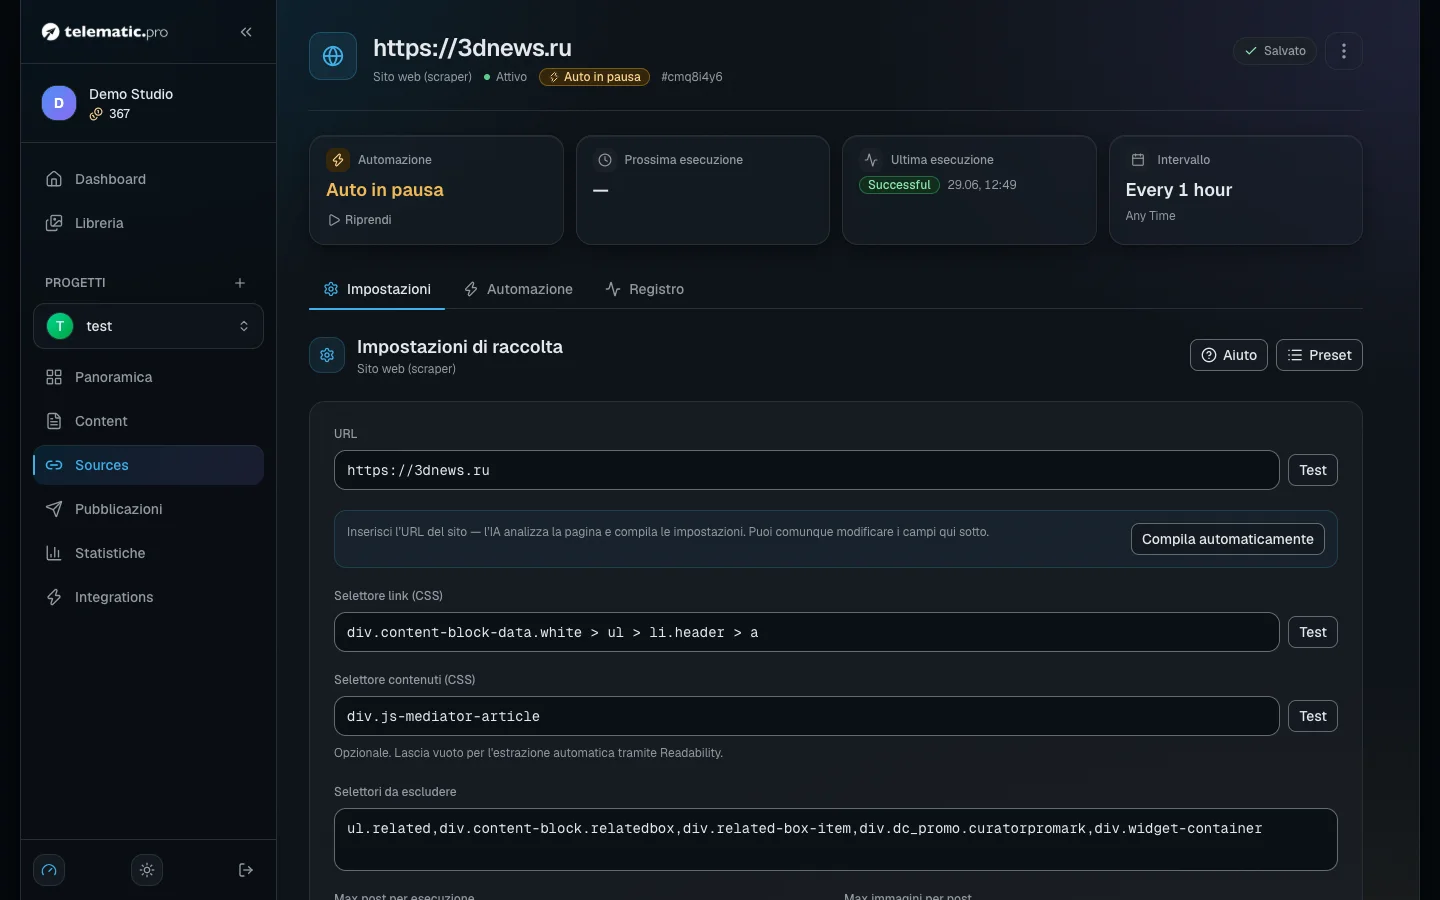View Statistiche in the sidebar

(148, 553)
